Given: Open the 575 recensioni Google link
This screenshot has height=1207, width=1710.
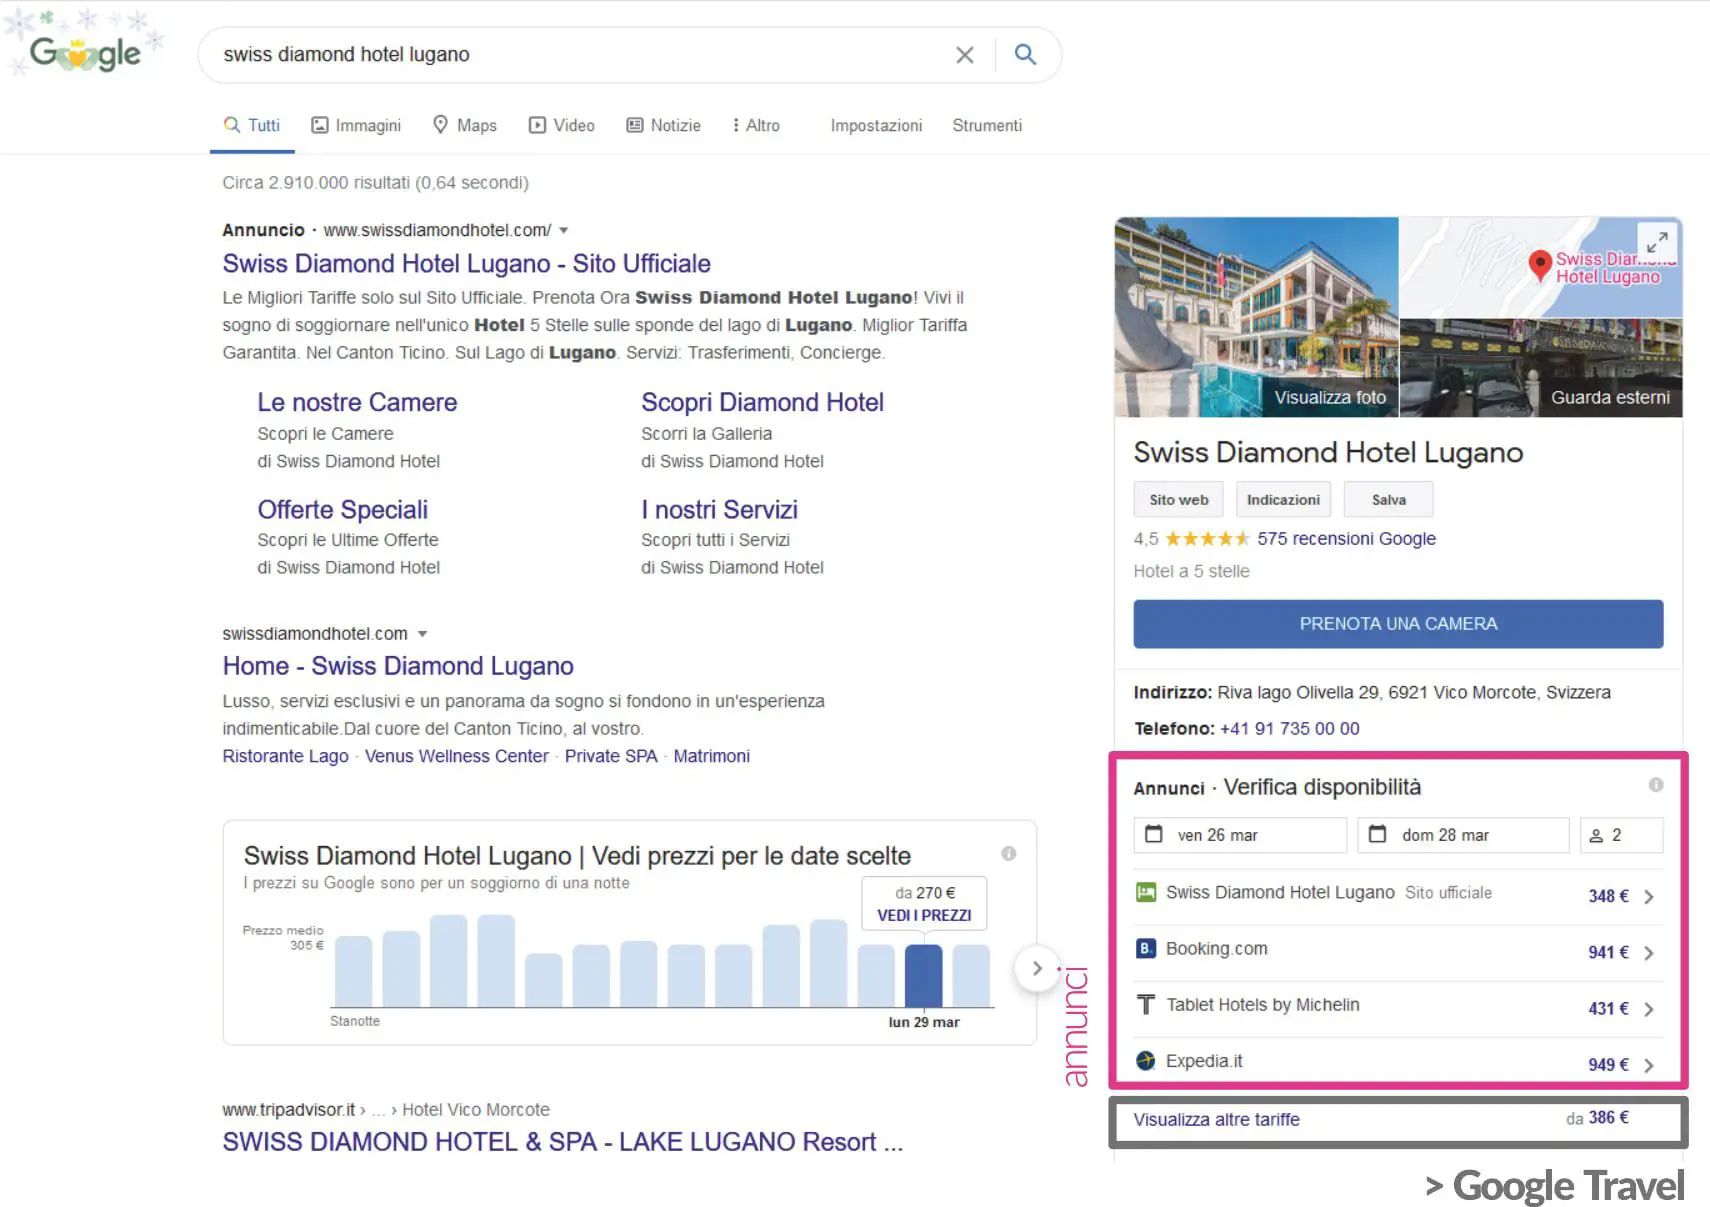Looking at the screenshot, I should coord(1345,539).
